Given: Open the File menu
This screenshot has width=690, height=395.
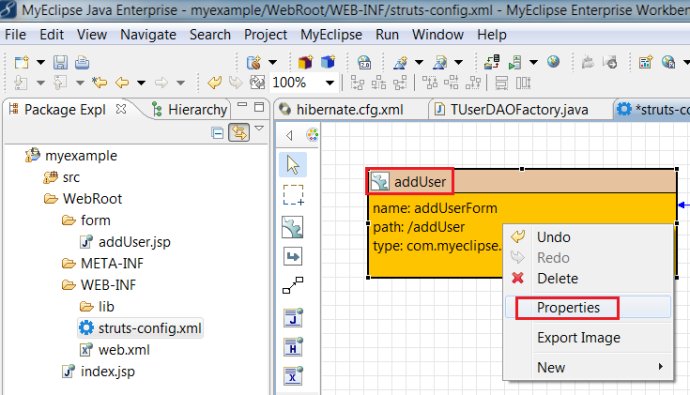Looking at the screenshot, I should click(x=15, y=34).
